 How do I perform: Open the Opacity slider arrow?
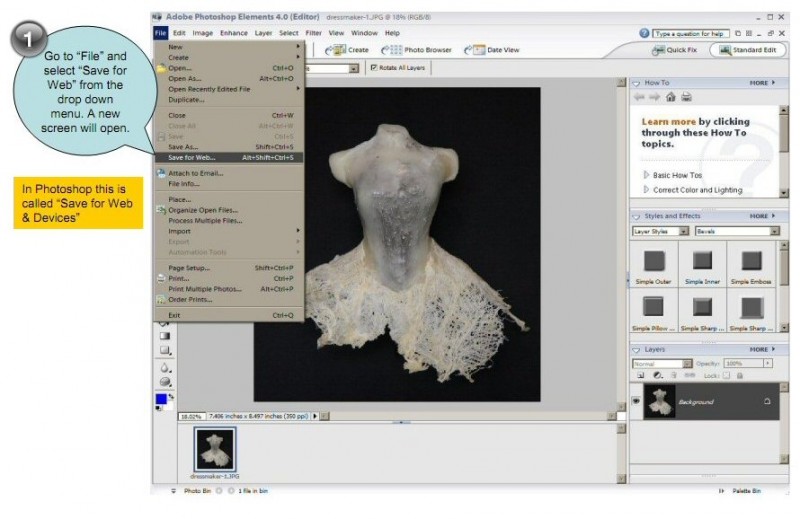[767, 363]
